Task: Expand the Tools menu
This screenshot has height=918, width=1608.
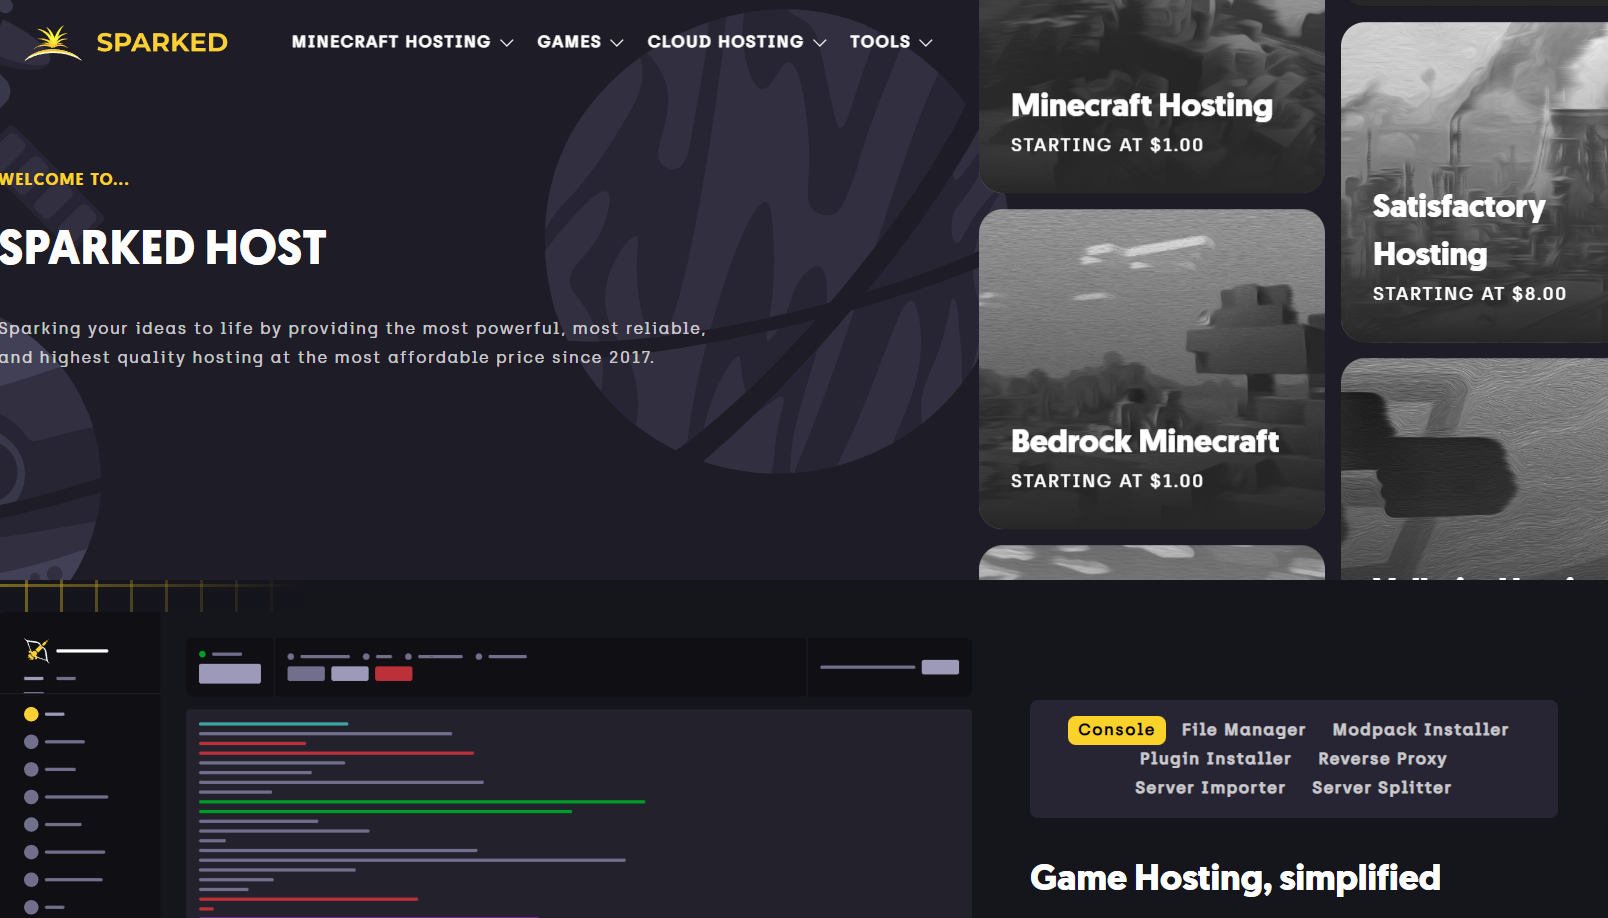Action: tap(891, 42)
